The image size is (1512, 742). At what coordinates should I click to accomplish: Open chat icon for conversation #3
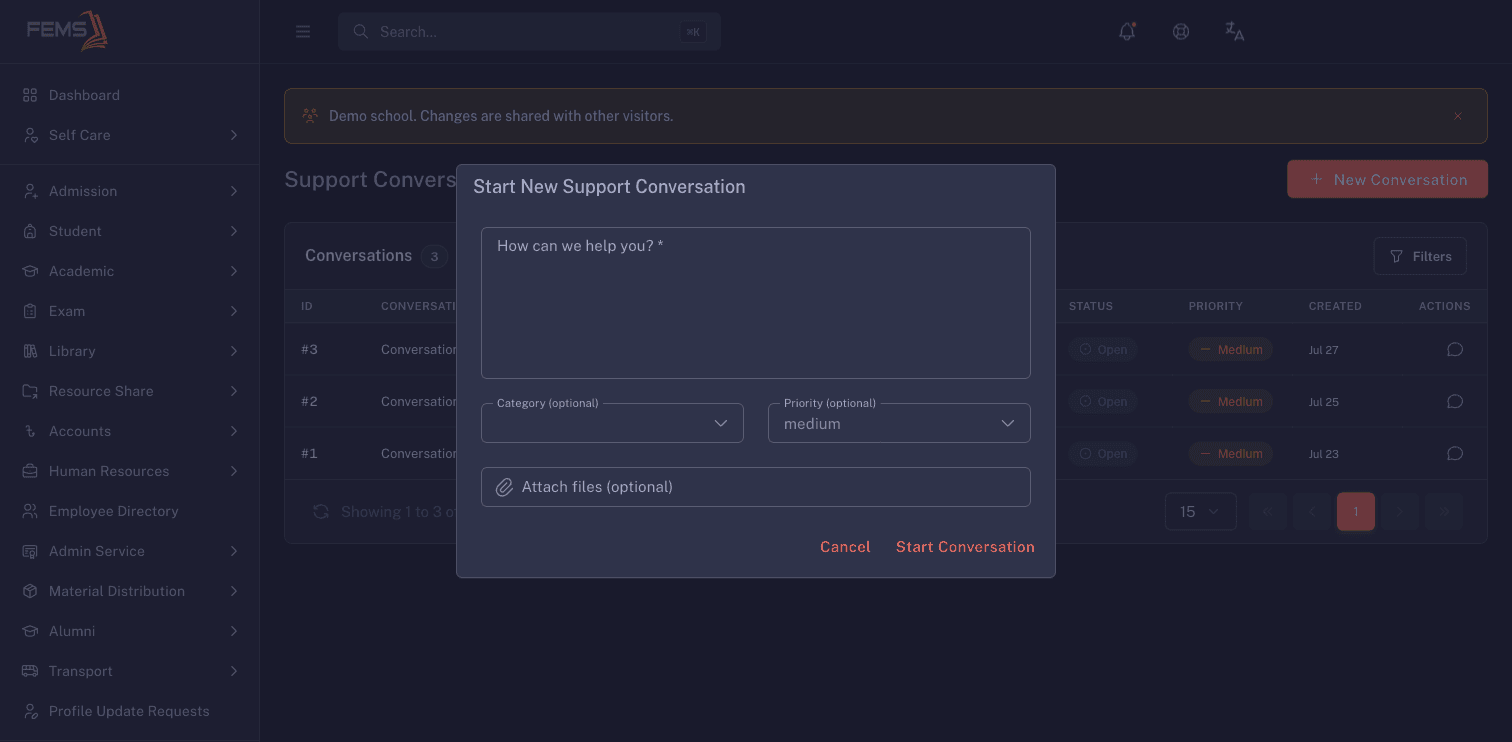(x=1455, y=350)
